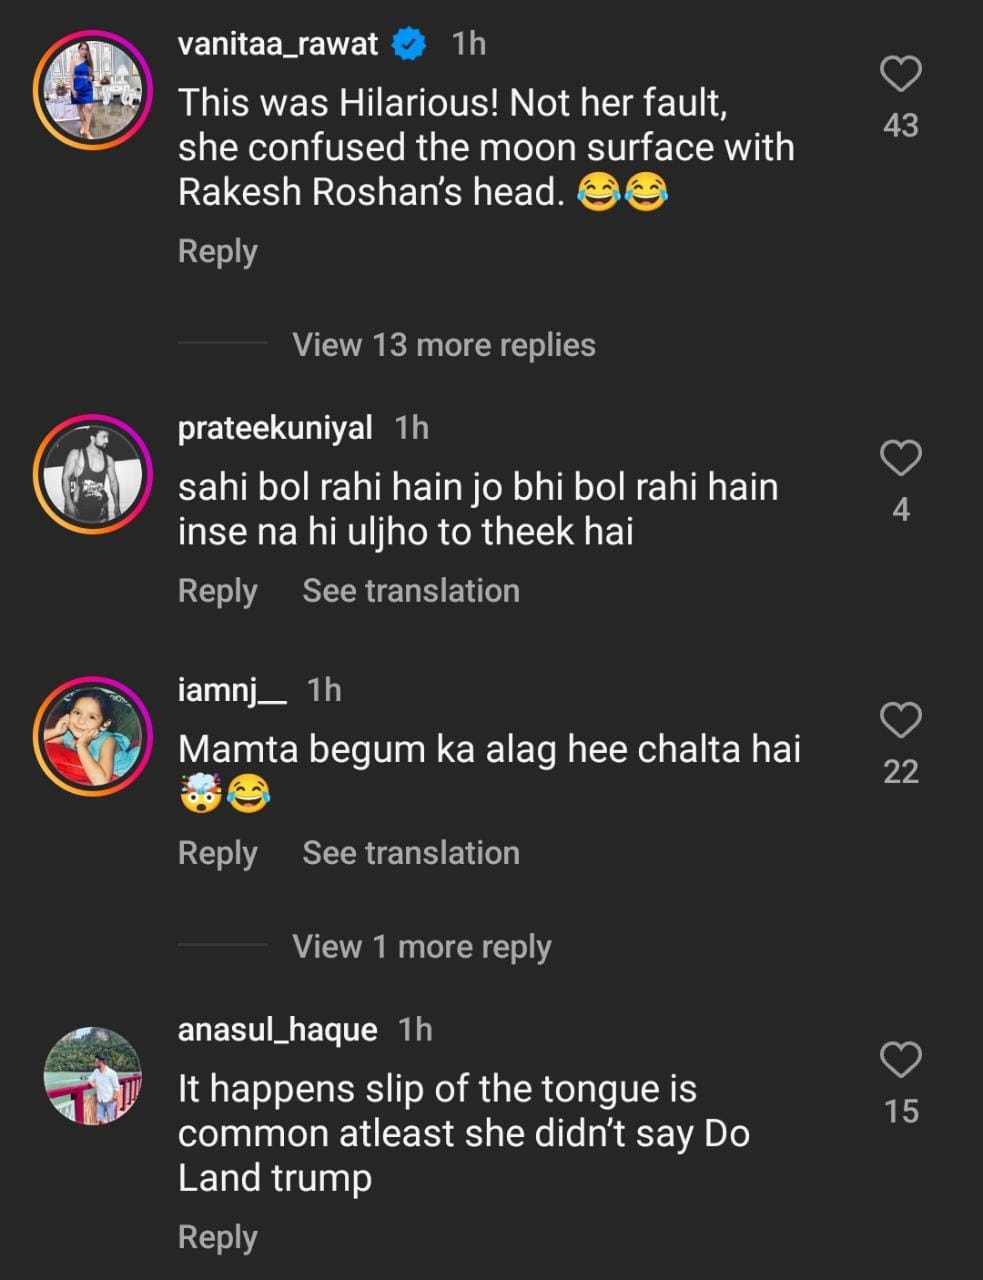Like anasul_haque's comment about slip of tongue

pyautogui.click(x=900, y=1060)
